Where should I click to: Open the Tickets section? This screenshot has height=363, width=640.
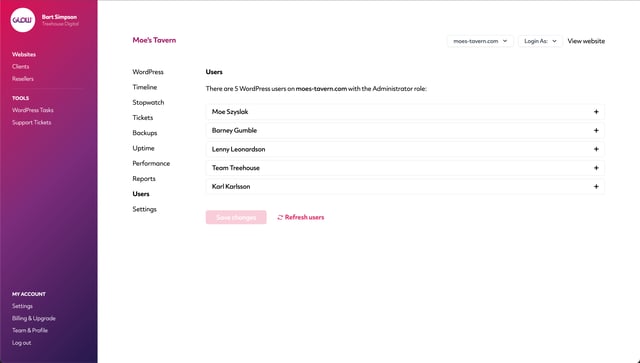(x=142, y=118)
